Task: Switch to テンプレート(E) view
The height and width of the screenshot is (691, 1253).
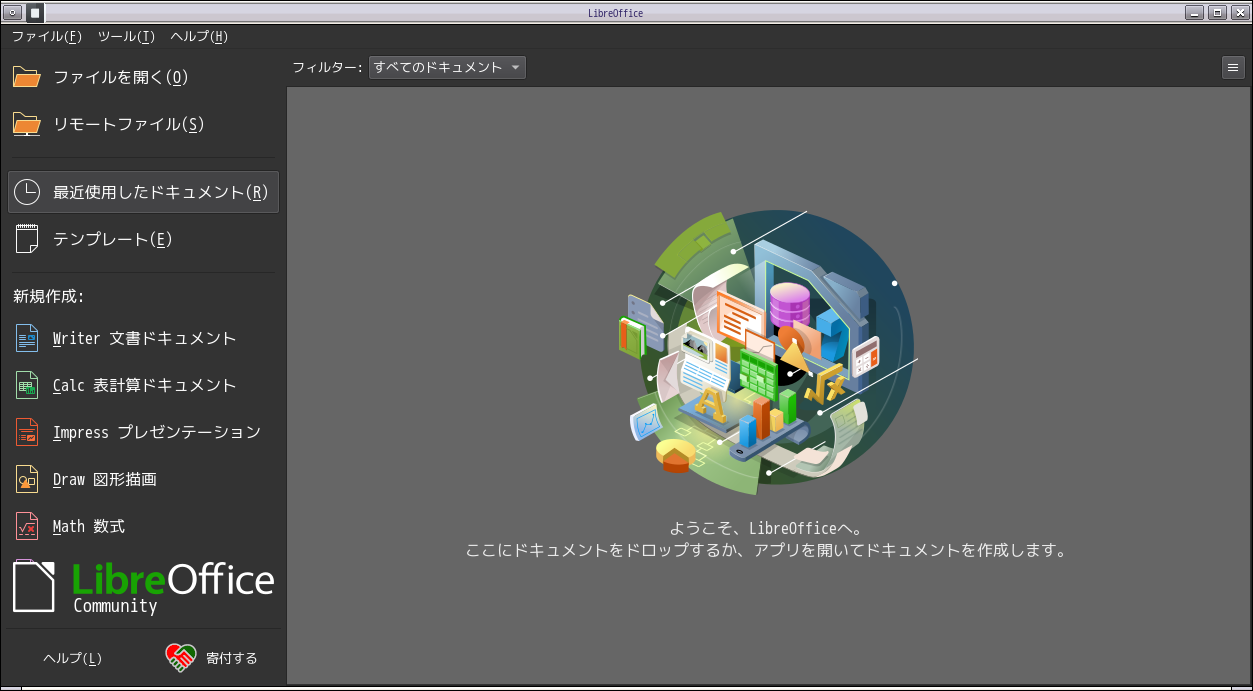Action: (143, 239)
